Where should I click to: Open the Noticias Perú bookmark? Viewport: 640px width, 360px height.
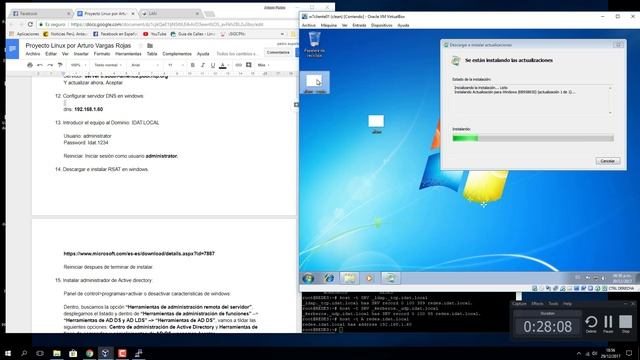[65, 34]
